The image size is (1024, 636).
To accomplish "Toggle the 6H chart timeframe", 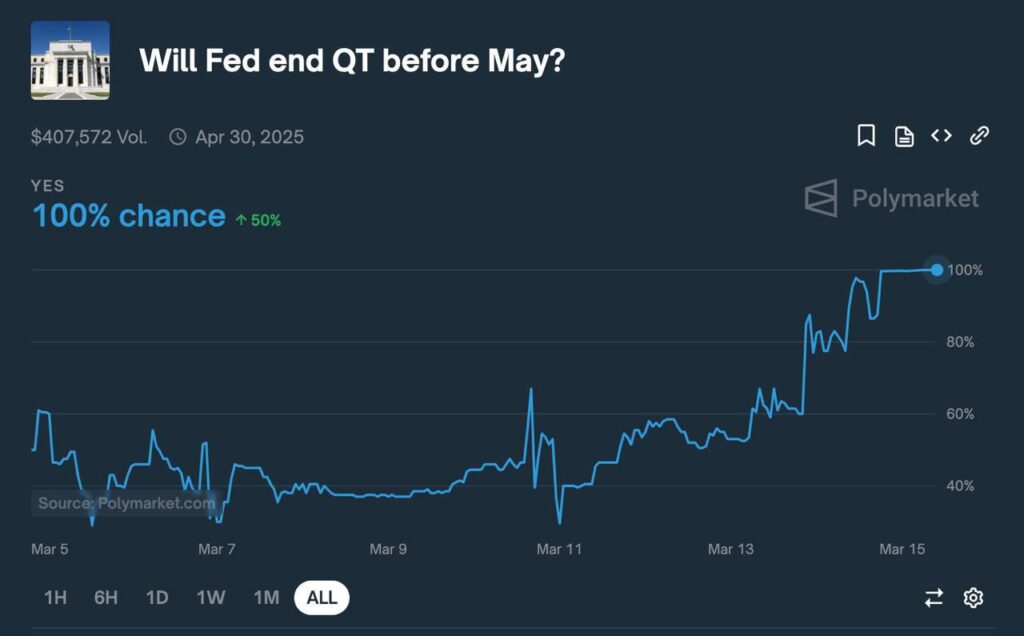I will click(x=105, y=597).
